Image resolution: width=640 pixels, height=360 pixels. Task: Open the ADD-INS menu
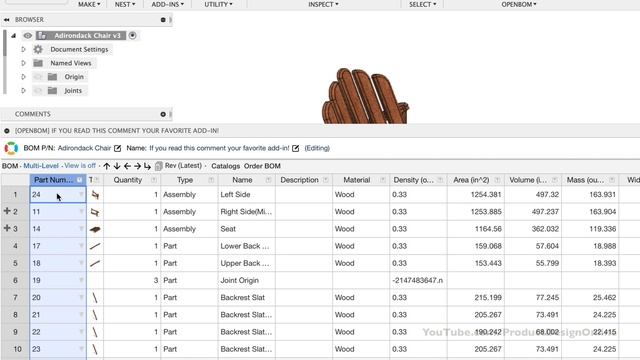167,4
